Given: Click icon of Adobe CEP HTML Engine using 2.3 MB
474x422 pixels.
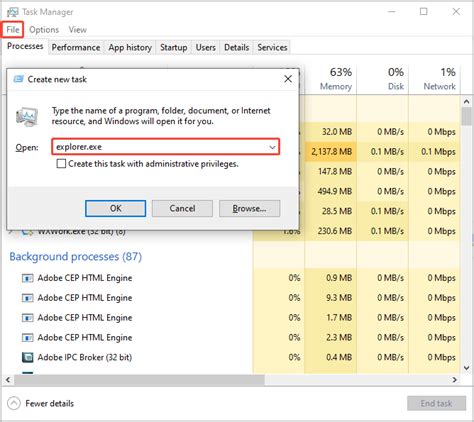Looking at the screenshot, I should tap(27, 338).
